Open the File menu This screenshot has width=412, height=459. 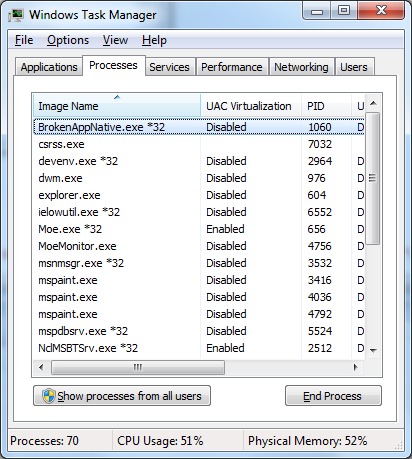(24, 40)
